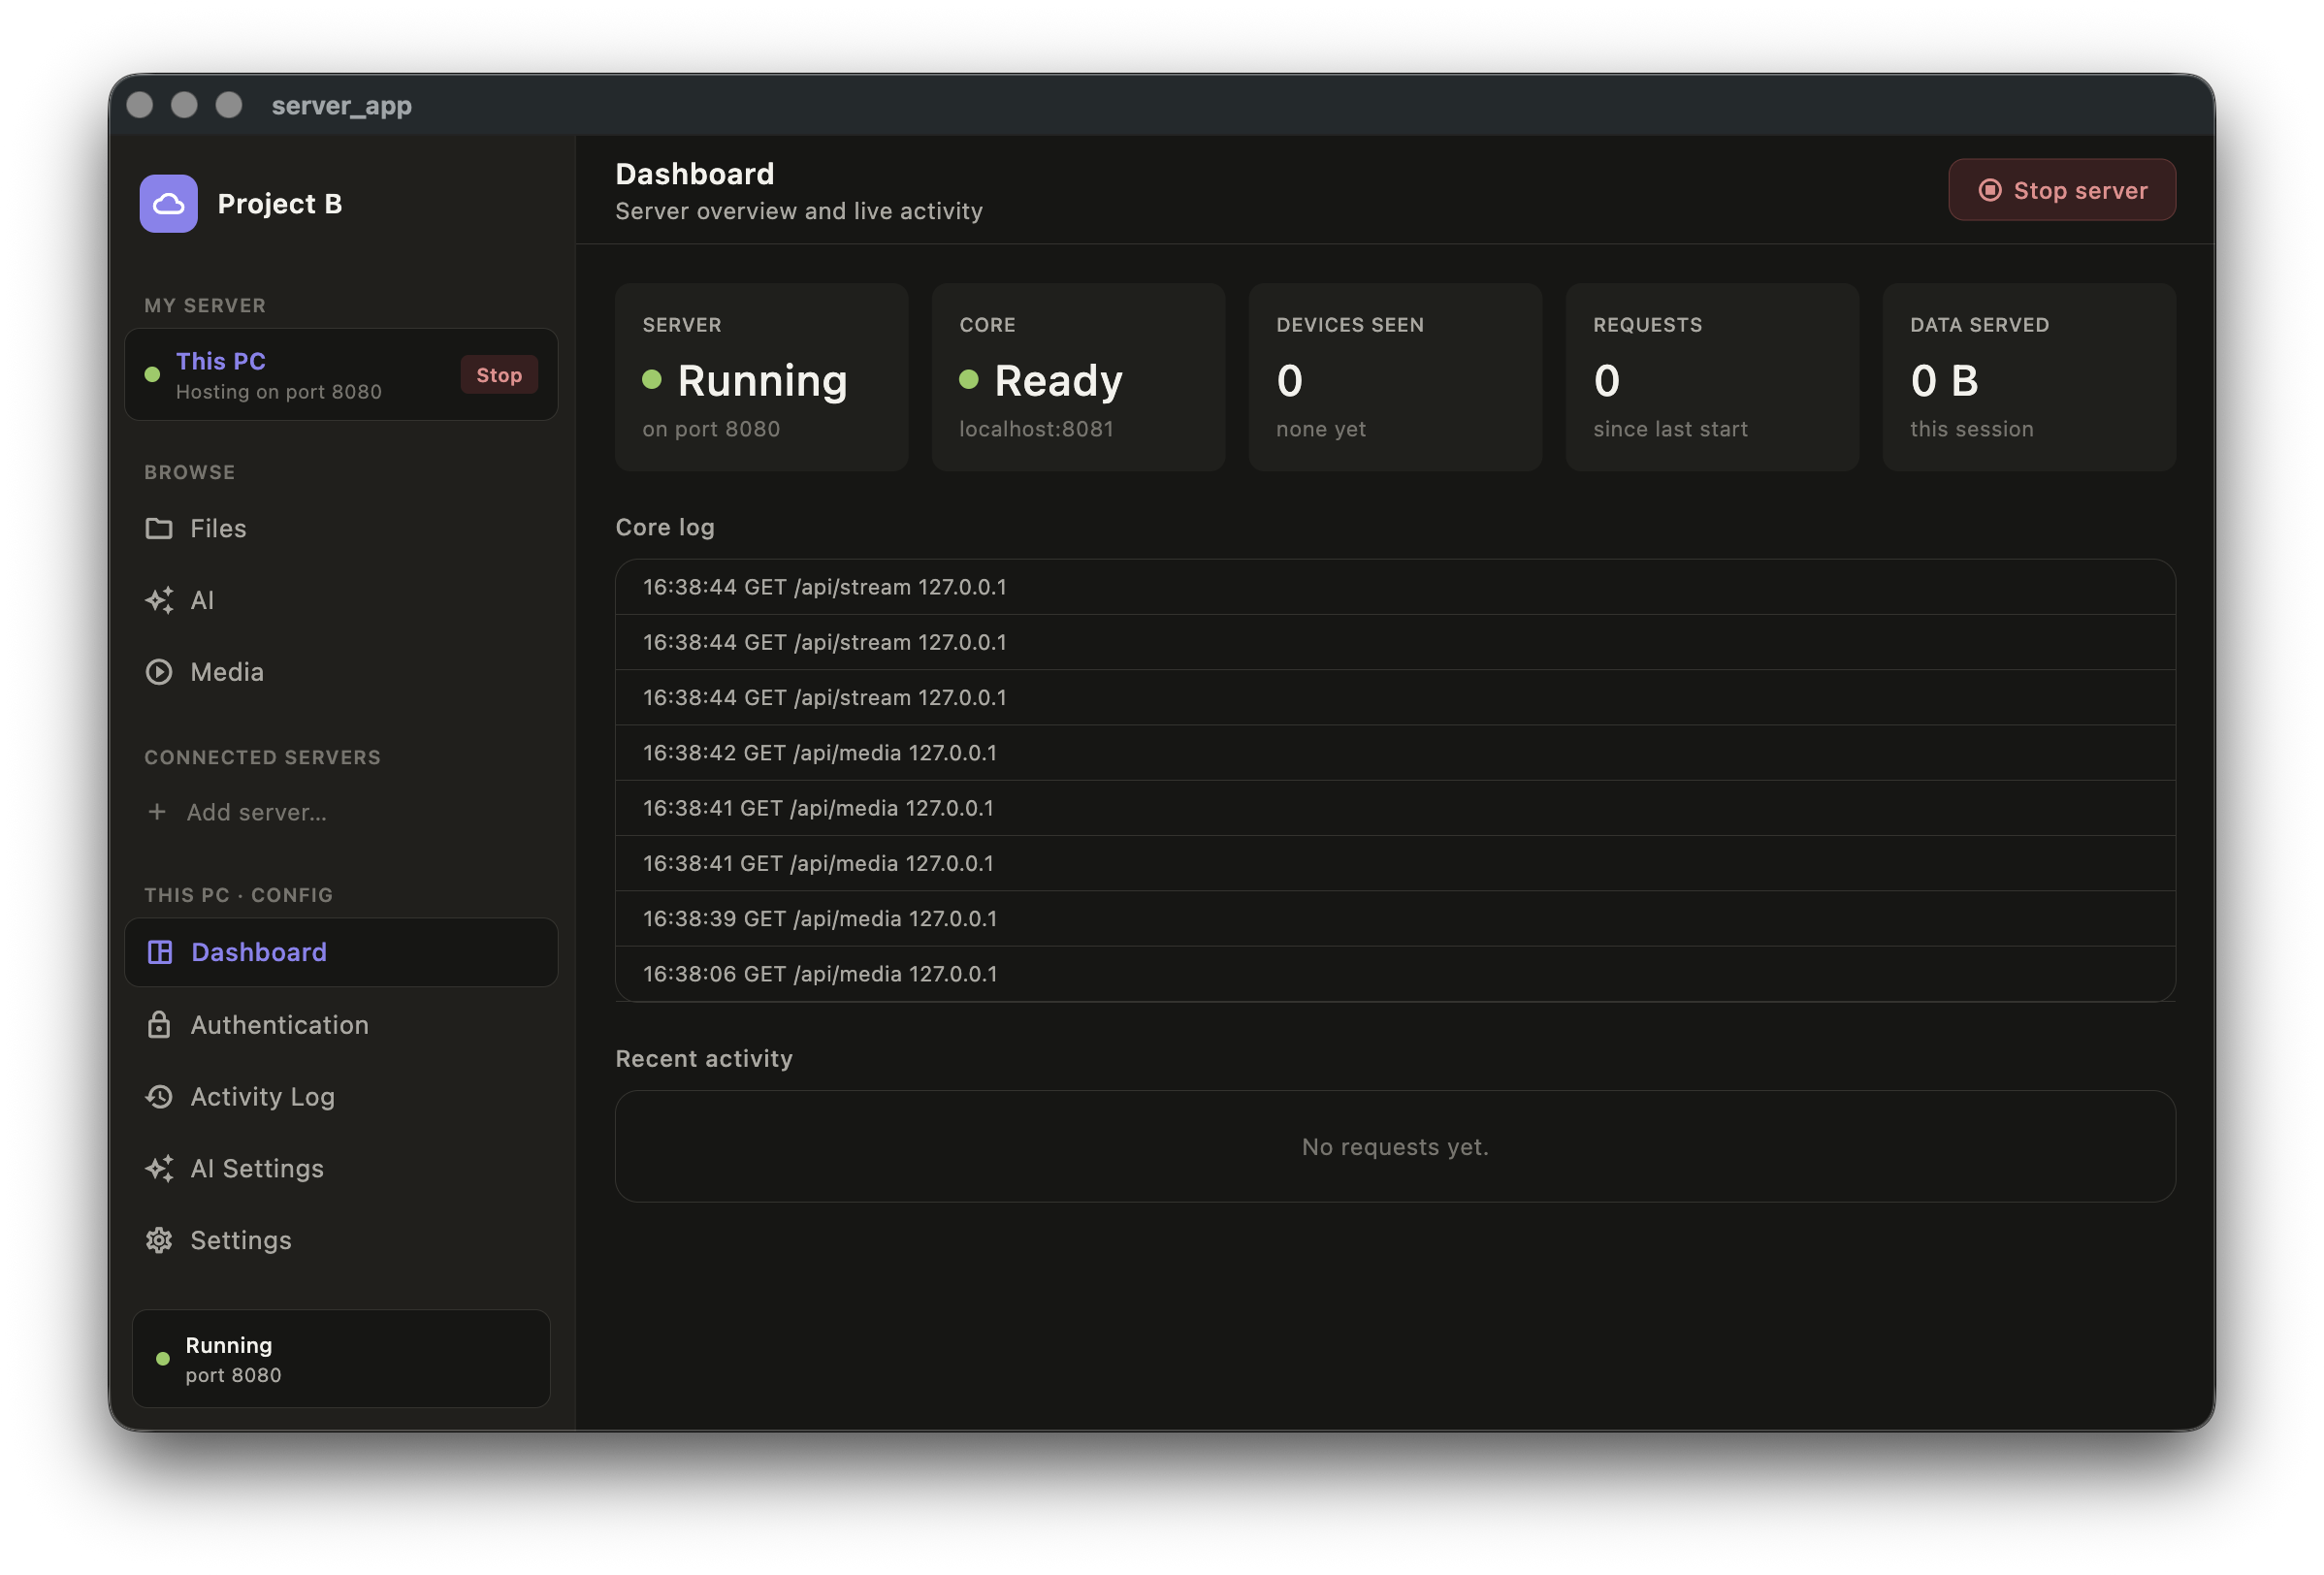Click the bottom Running port 8080 status box
2324x1575 pixels.
coord(341,1359)
